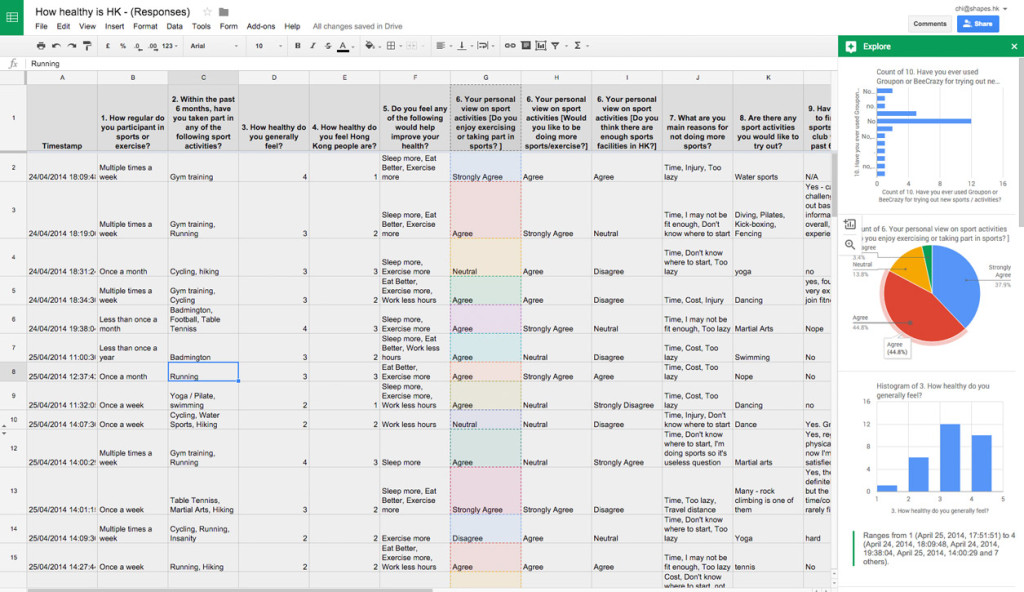Click the Undo arrow icon

57,46
